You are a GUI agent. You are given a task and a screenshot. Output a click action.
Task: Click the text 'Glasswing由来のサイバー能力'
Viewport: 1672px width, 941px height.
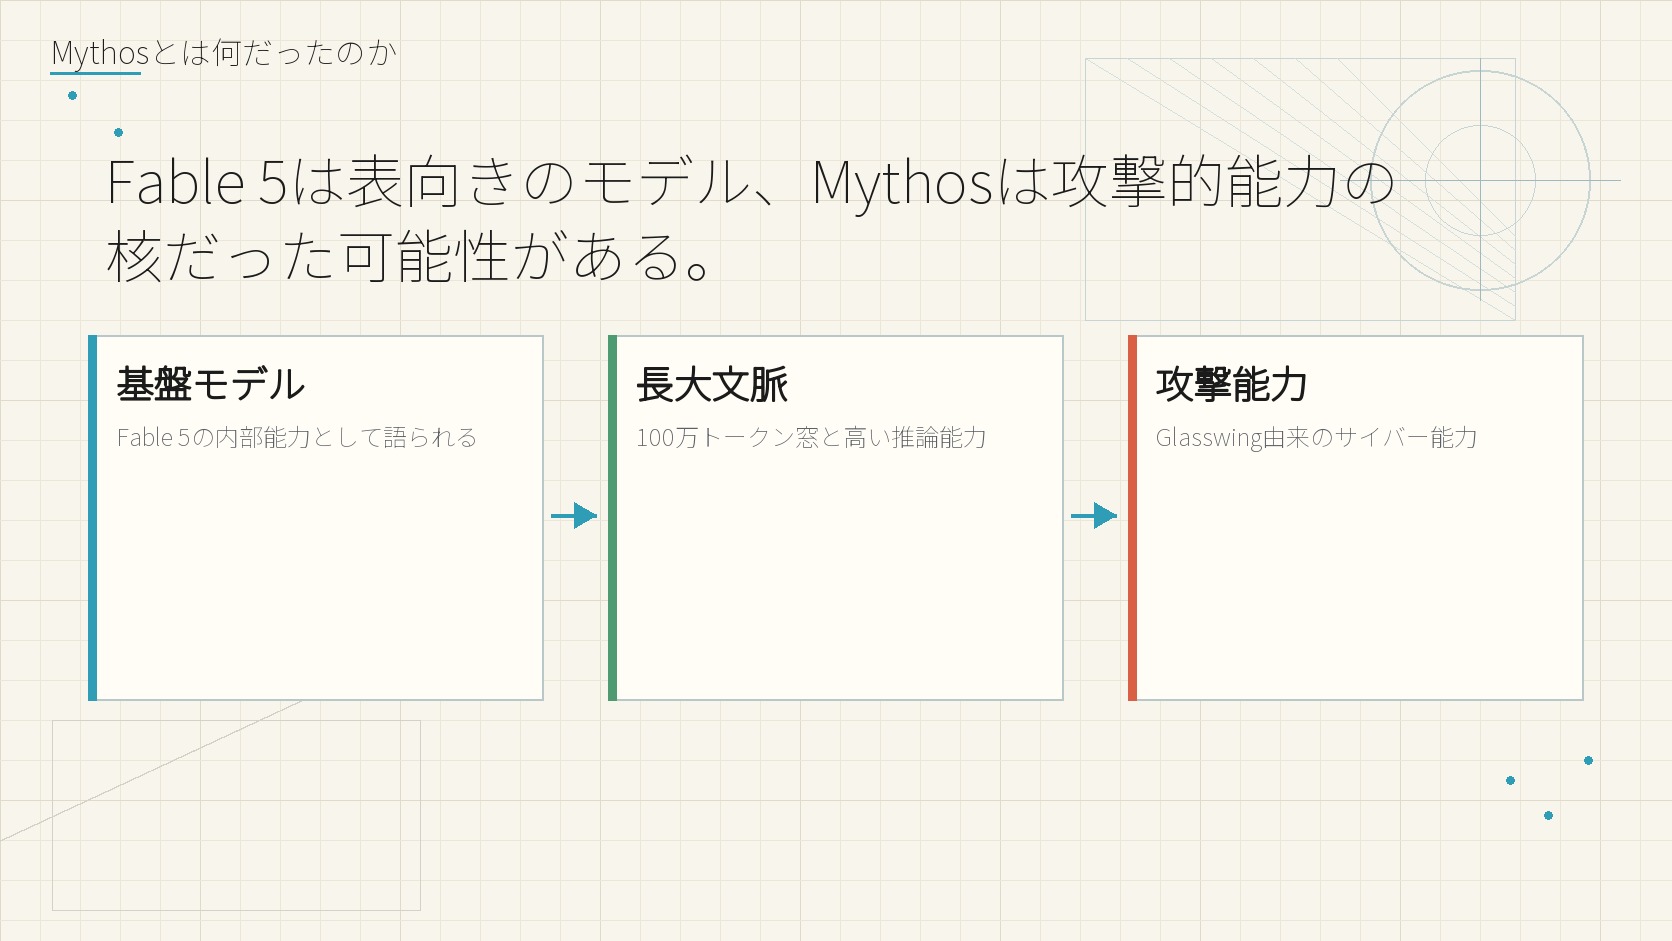1316,438
